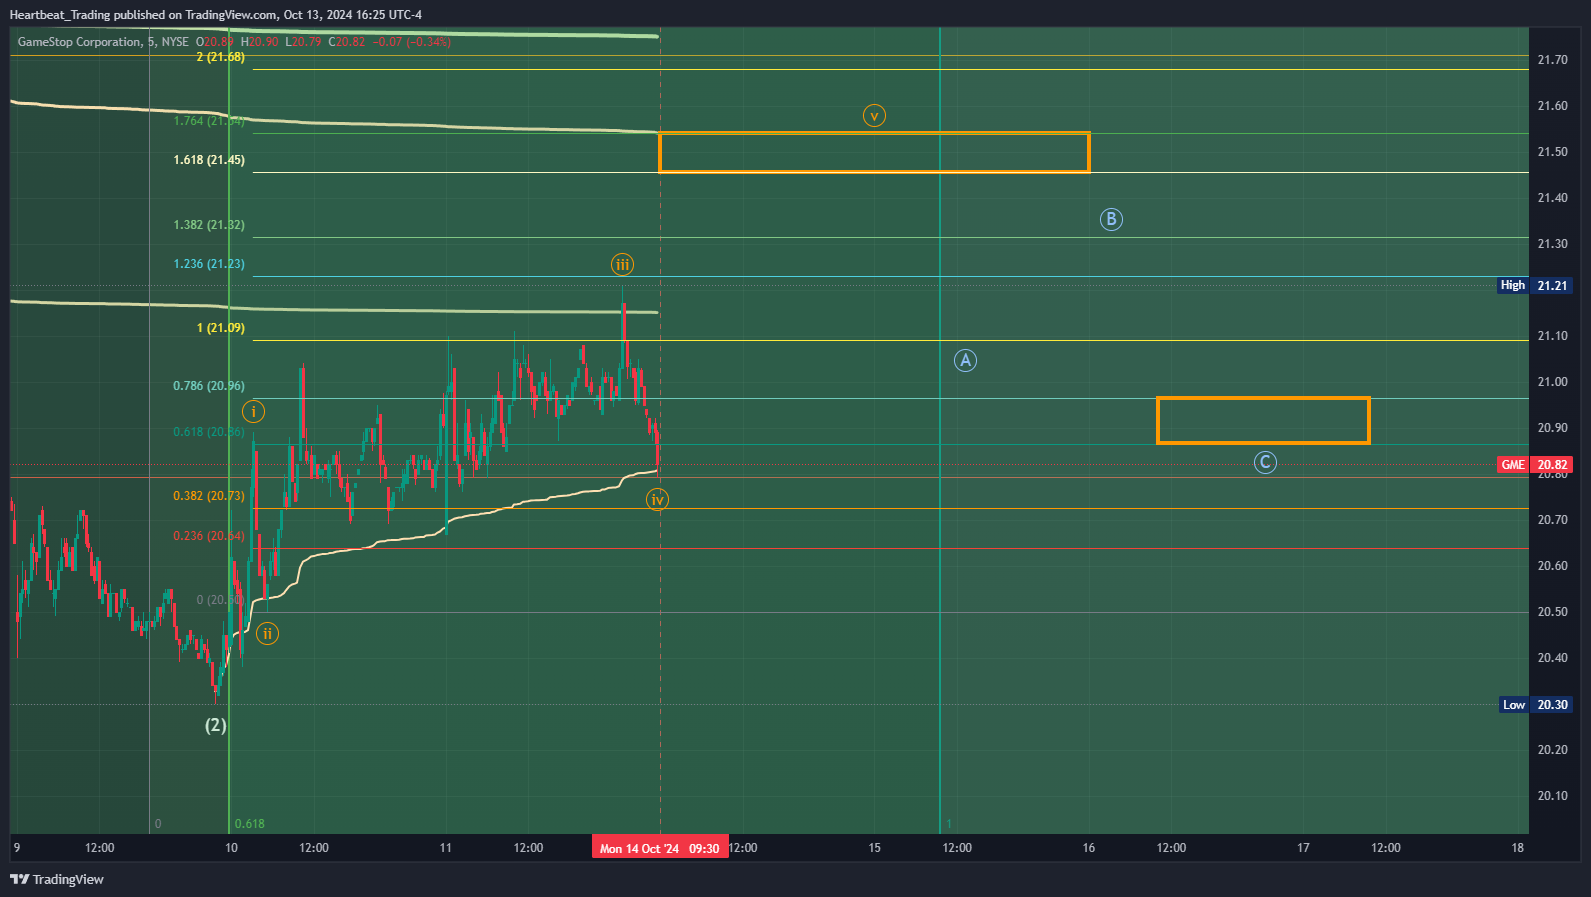The height and width of the screenshot is (897, 1591).
Task: Click the 21.10 price axis value
Action: (1552, 336)
